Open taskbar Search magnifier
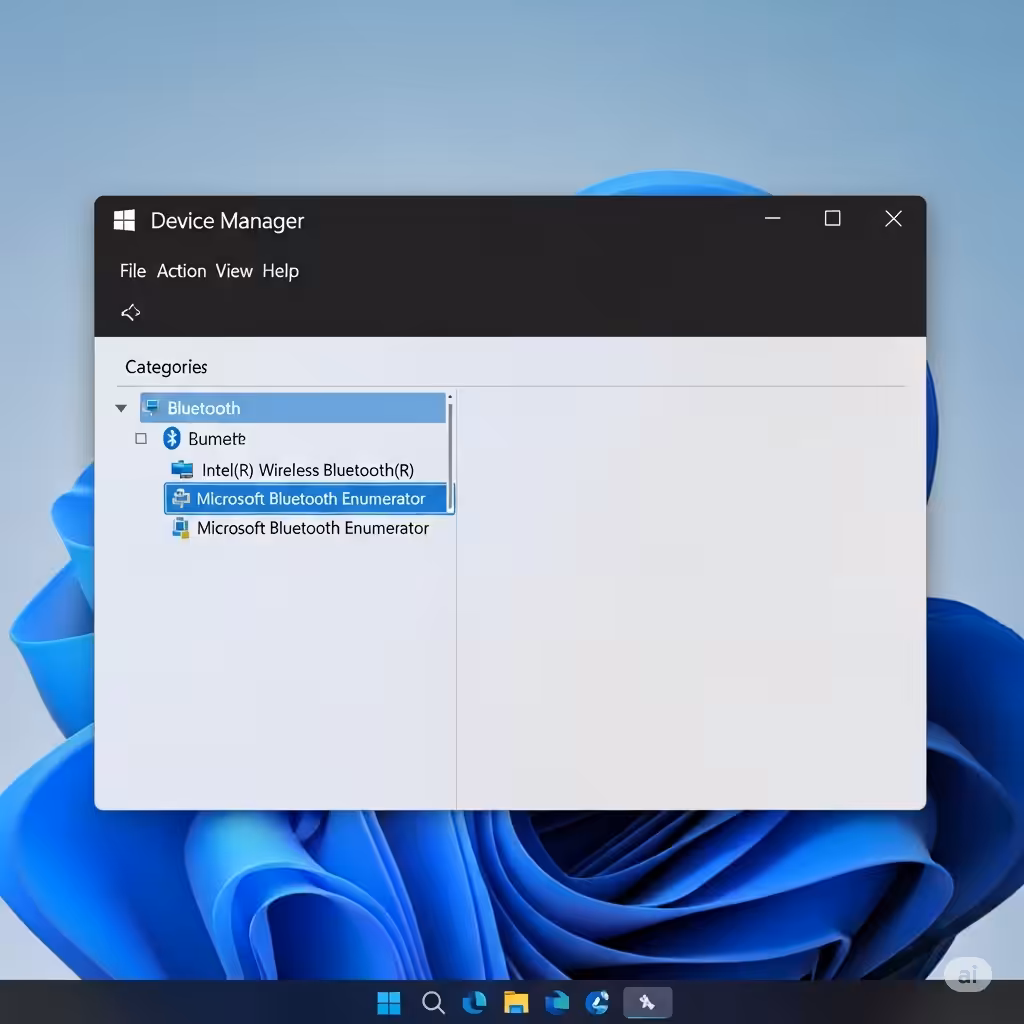Image resolution: width=1024 pixels, height=1024 pixels. 433,1002
